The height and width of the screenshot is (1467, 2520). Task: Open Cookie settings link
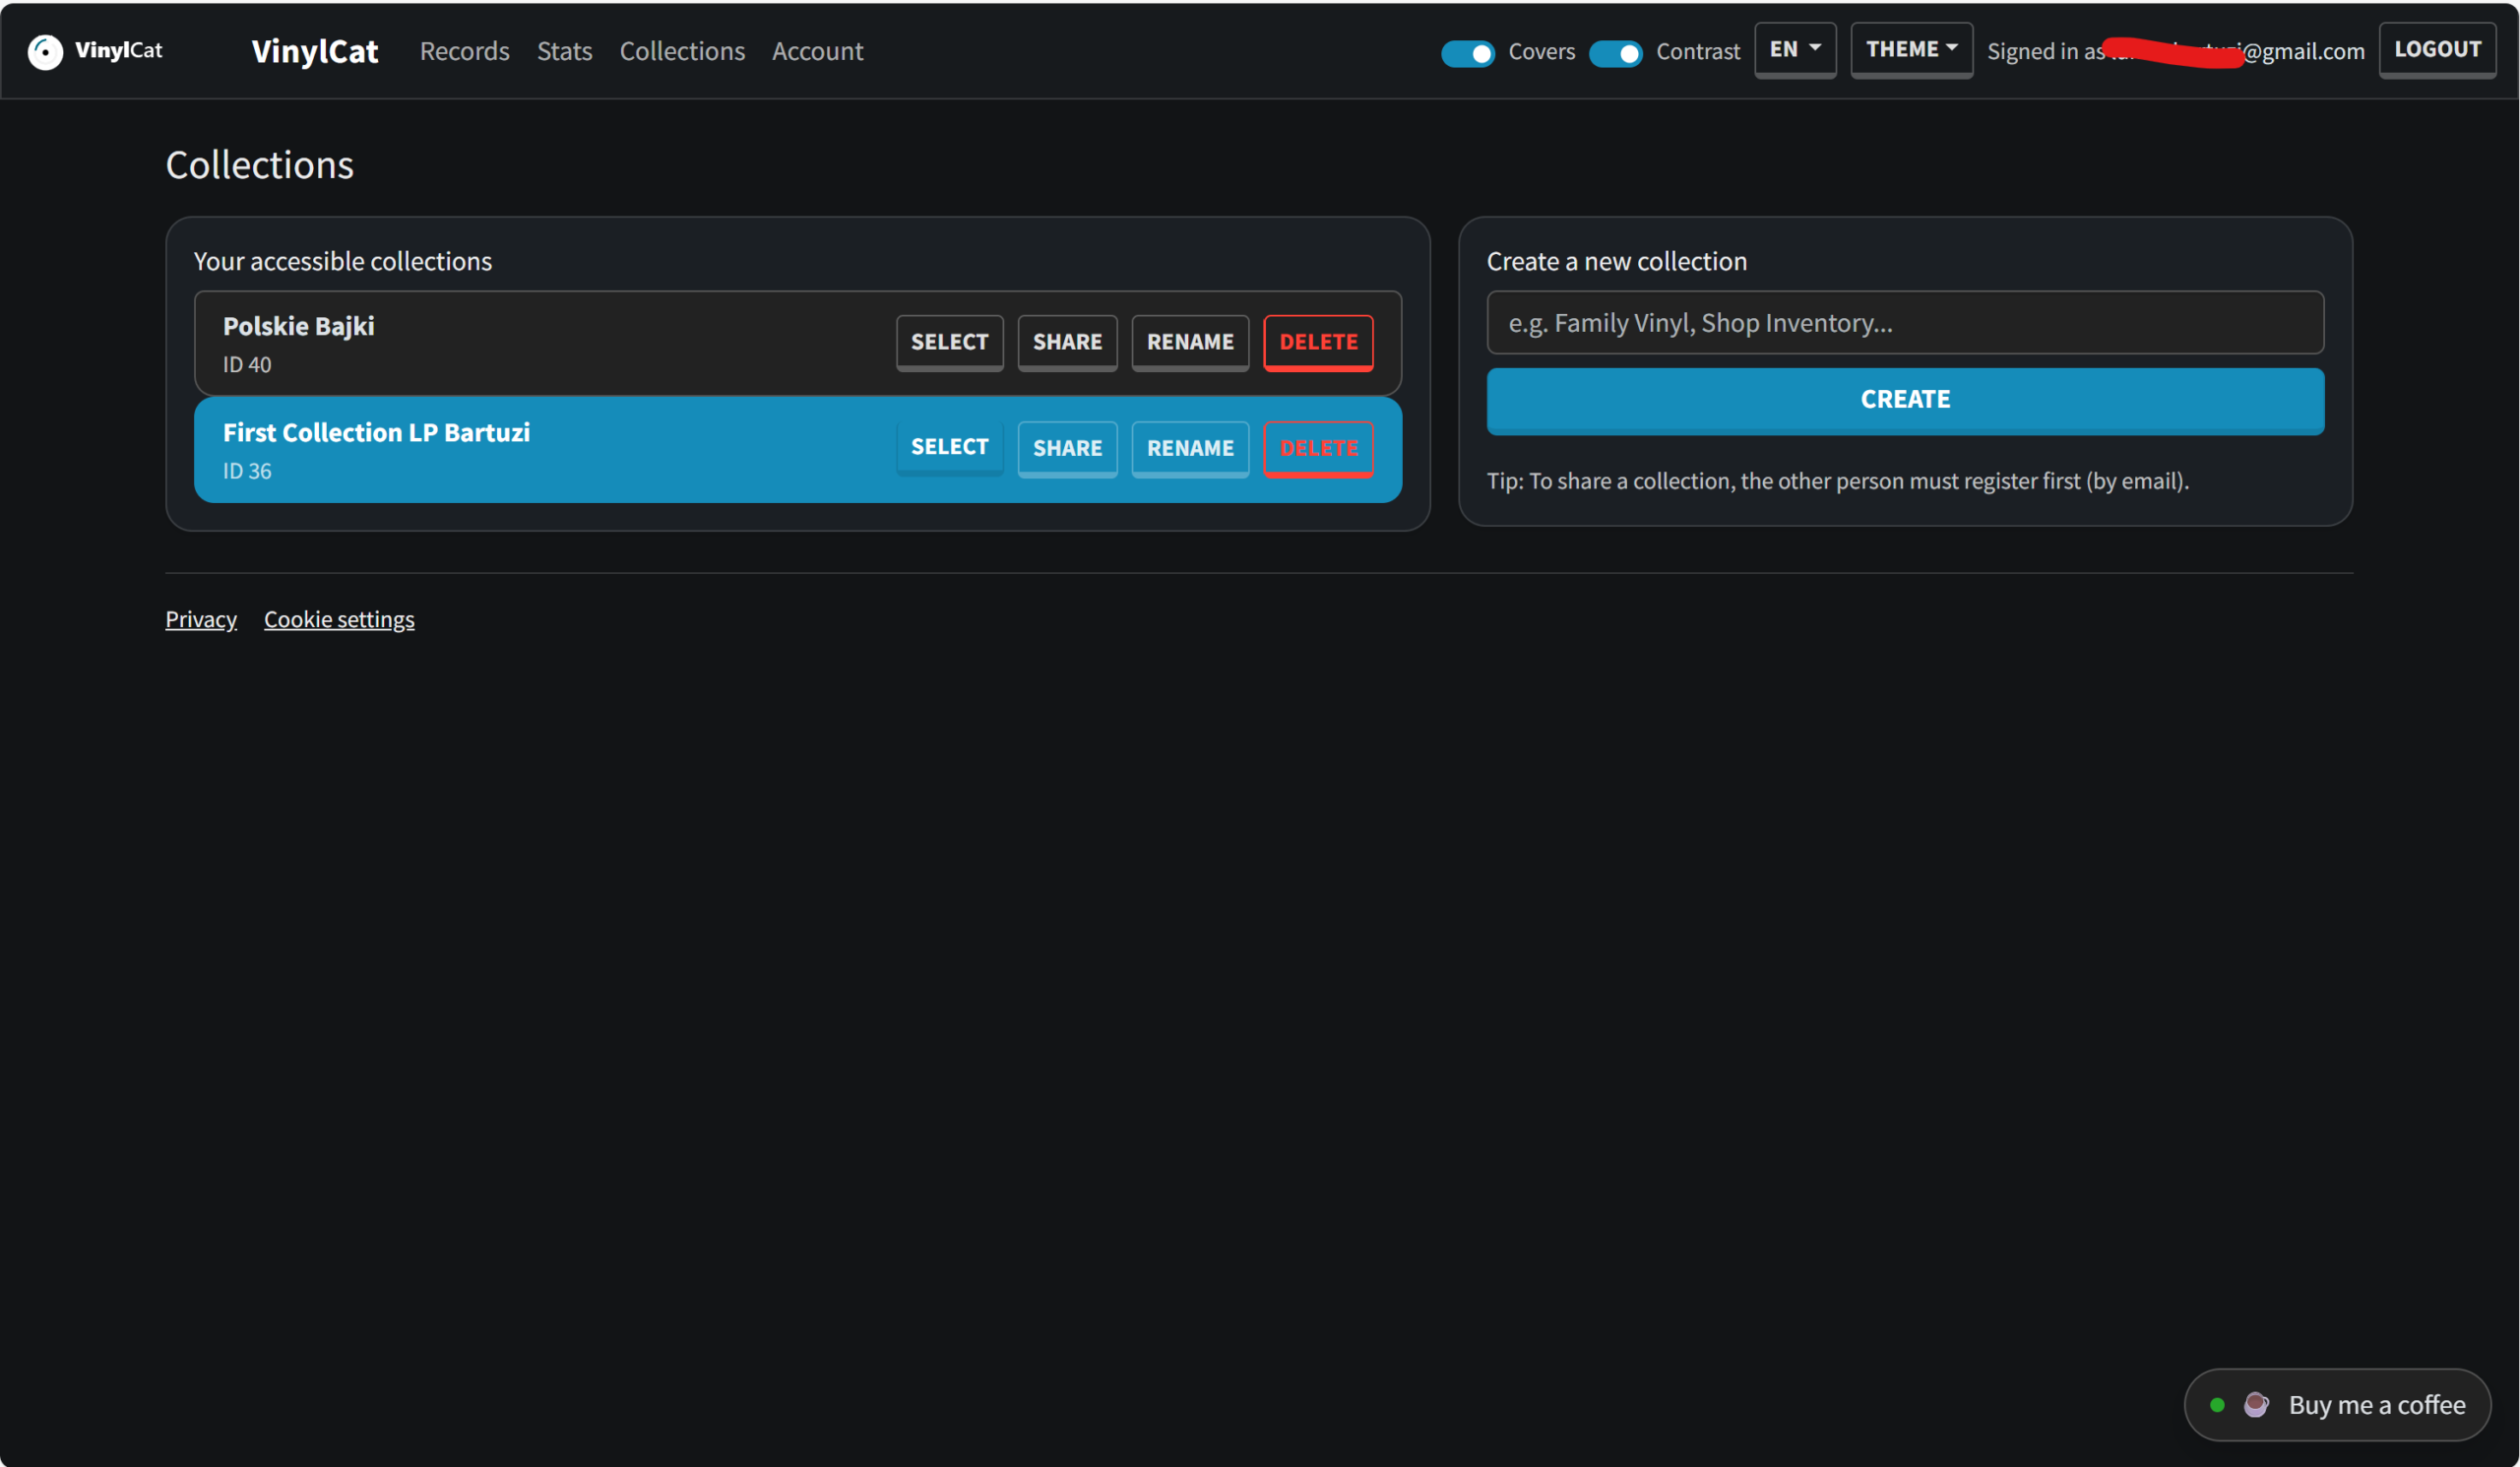pyautogui.click(x=338, y=619)
